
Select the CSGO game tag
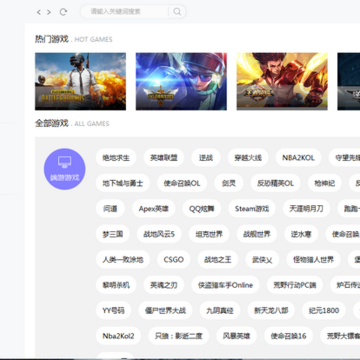click(x=174, y=259)
